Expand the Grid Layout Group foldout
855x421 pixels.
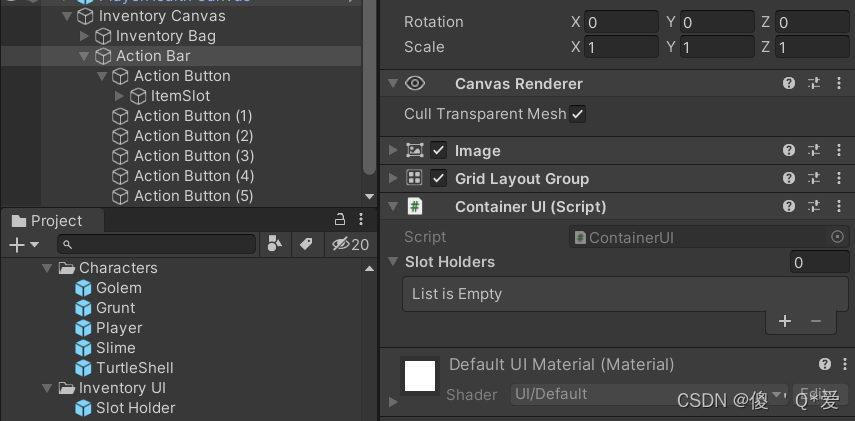393,178
